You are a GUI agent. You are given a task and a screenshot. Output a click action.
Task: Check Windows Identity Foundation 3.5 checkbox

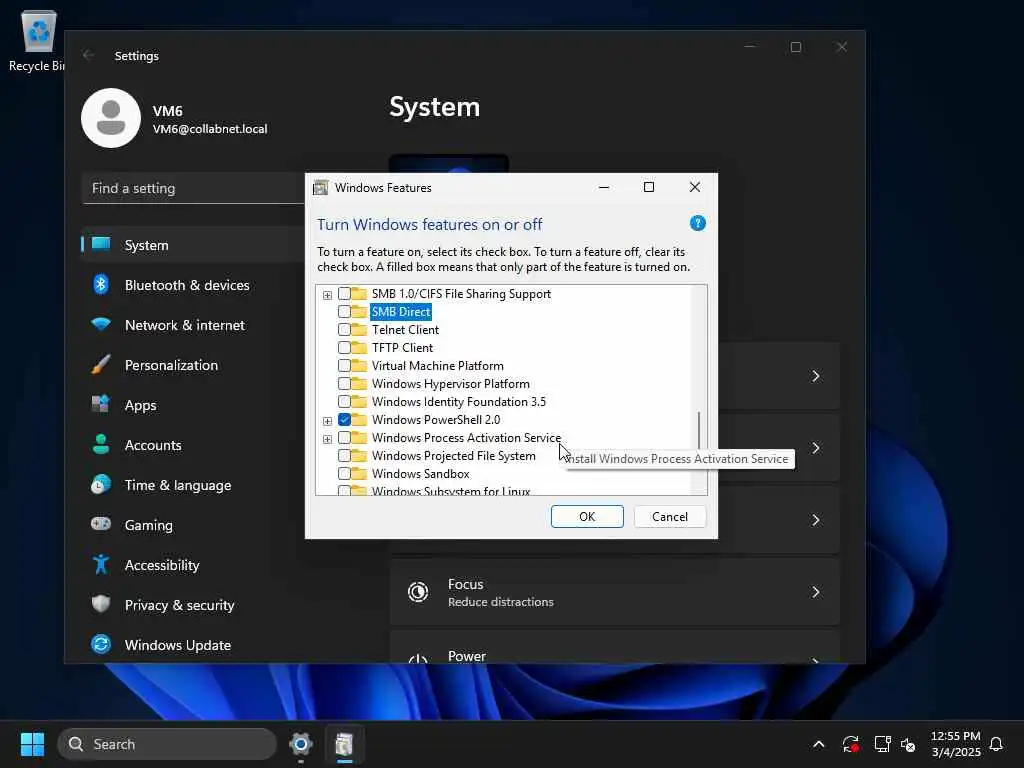point(344,402)
